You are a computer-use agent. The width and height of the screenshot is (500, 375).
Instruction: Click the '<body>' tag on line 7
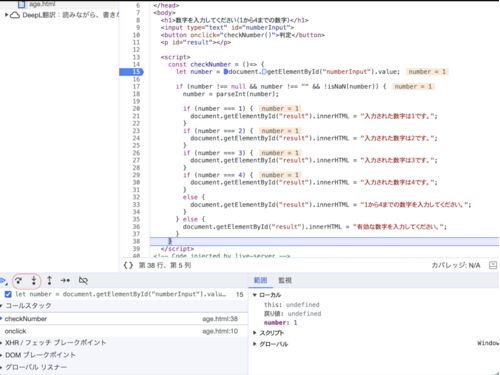click(164, 13)
